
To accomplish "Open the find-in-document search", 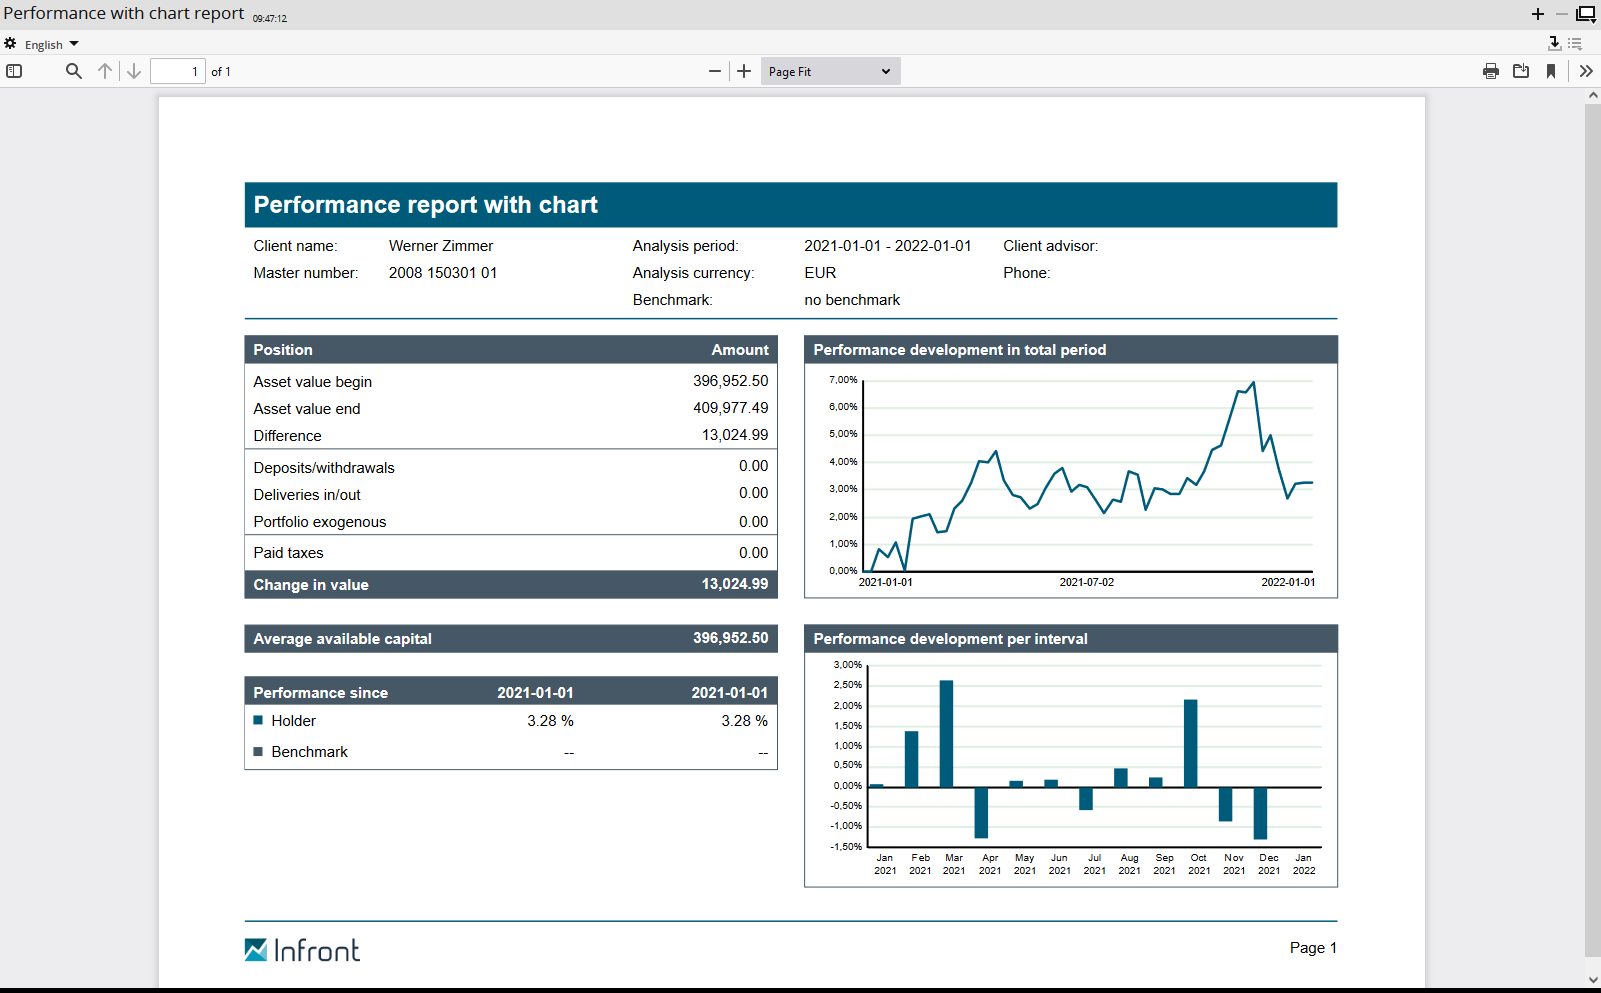I will (x=73, y=71).
